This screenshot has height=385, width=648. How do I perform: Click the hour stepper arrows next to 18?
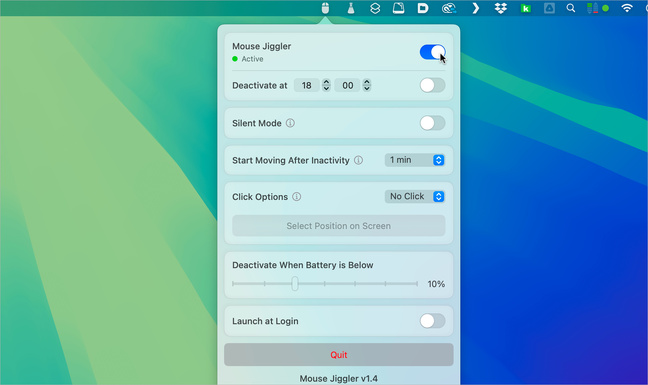click(x=326, y=85)
